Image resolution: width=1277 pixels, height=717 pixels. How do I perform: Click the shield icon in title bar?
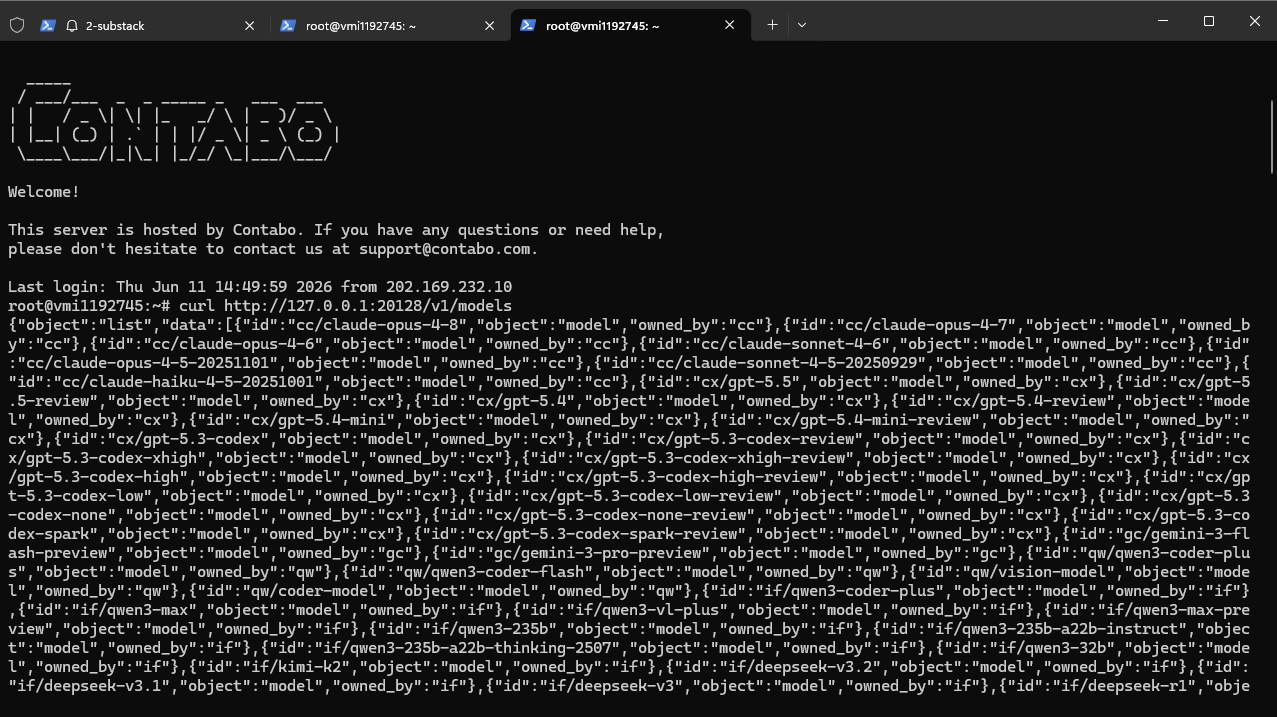[x=16, y=25]
